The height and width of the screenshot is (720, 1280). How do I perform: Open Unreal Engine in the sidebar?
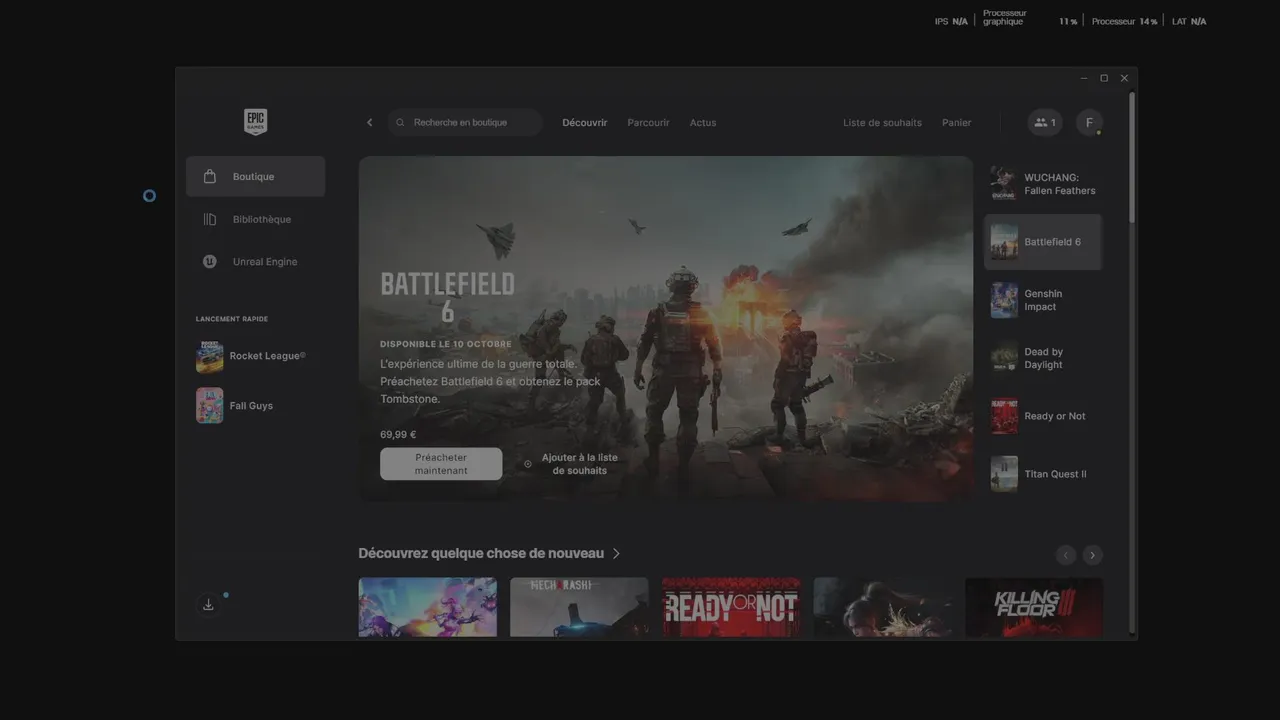tap(255, 262)
